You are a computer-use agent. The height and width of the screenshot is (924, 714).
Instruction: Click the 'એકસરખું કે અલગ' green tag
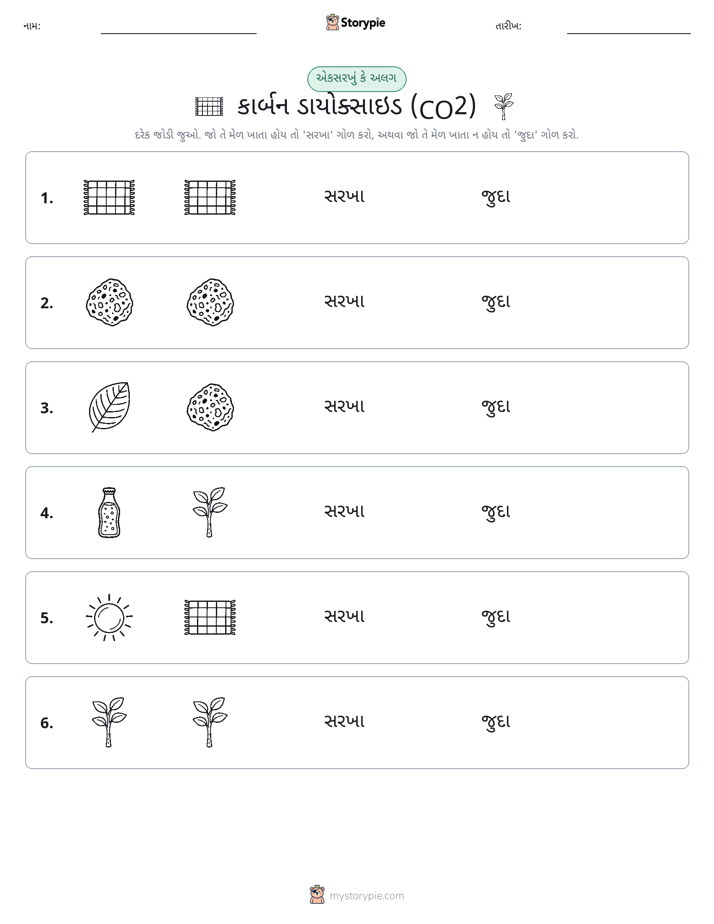(x=356, y=78)
